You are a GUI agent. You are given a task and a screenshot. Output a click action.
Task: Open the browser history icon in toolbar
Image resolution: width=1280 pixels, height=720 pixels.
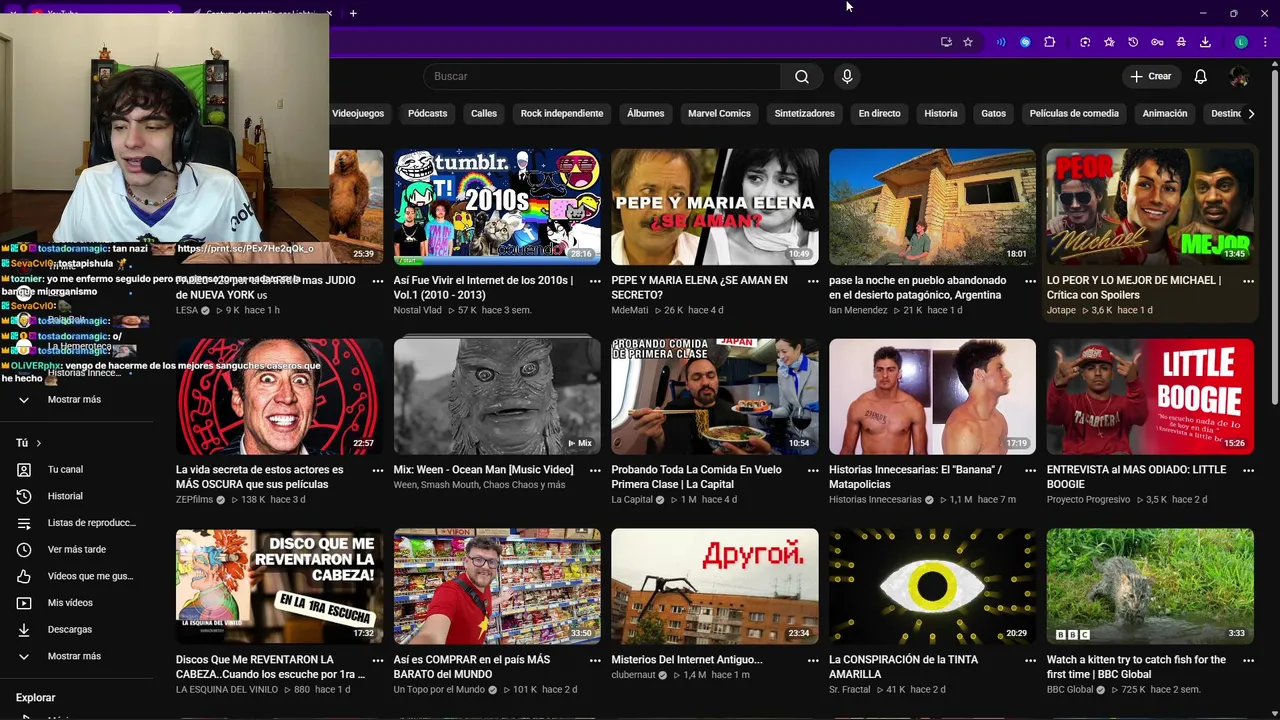click(x=1133, y=42)
